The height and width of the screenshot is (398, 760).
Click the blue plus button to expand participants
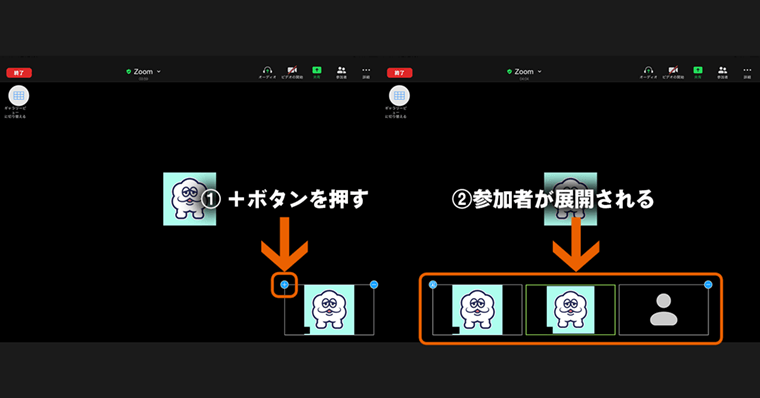pos(285,285)
